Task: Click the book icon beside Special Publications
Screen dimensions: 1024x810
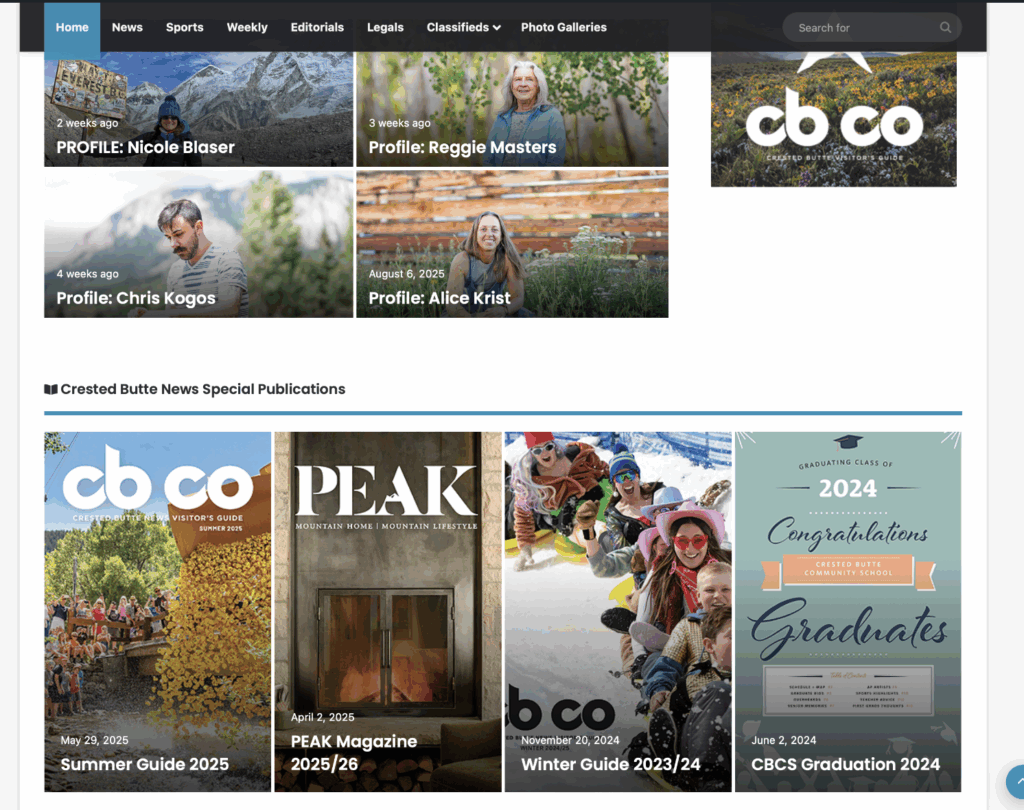Action: pyautogui.click(x=50, y=389)
